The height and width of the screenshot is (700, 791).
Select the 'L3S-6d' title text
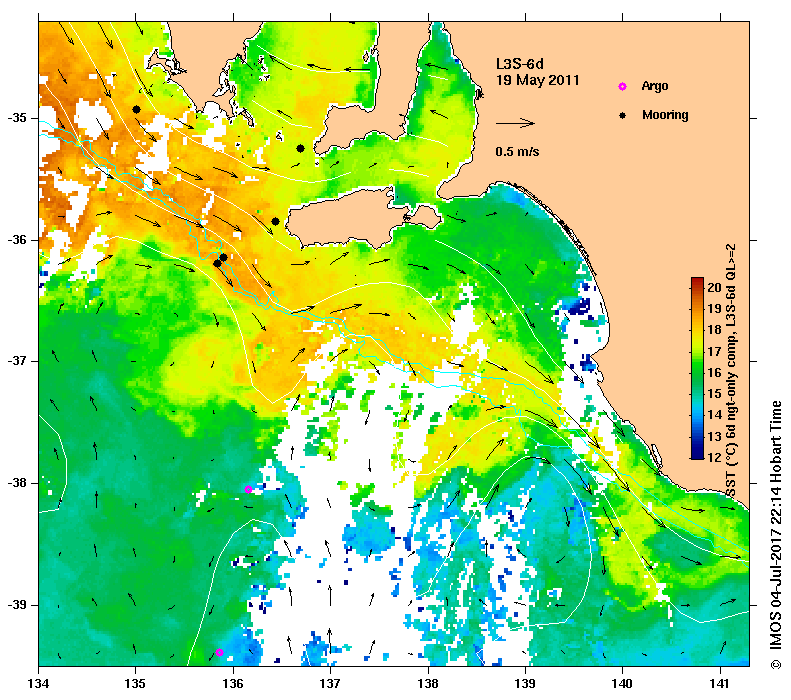[x=520, y=64]
